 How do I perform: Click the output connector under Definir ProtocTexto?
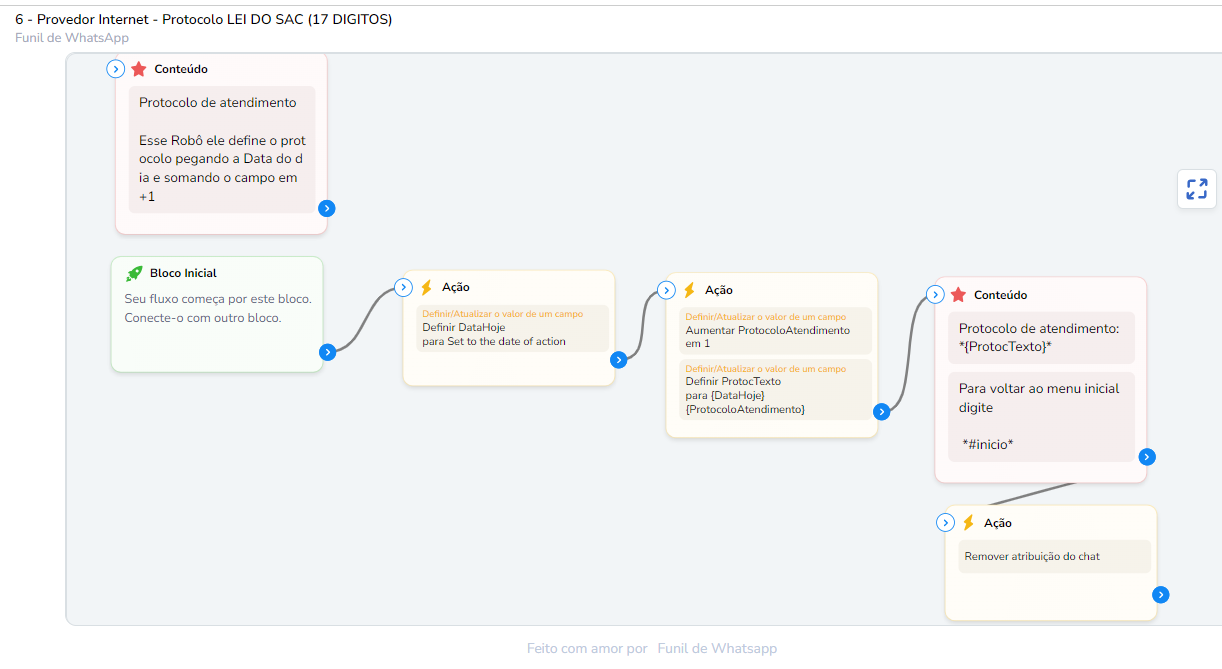[x=882, y=411]
